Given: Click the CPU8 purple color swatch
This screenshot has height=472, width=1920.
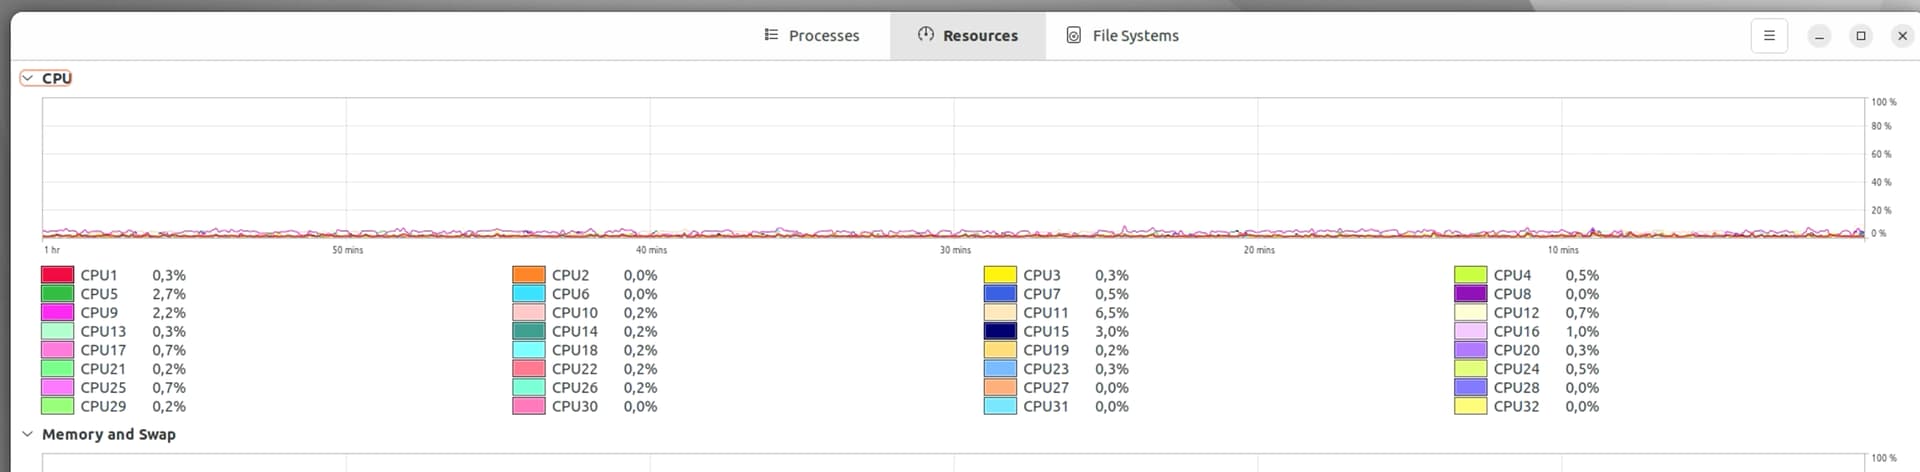Looking at the screenshot, I should [x=1471, y=294].
